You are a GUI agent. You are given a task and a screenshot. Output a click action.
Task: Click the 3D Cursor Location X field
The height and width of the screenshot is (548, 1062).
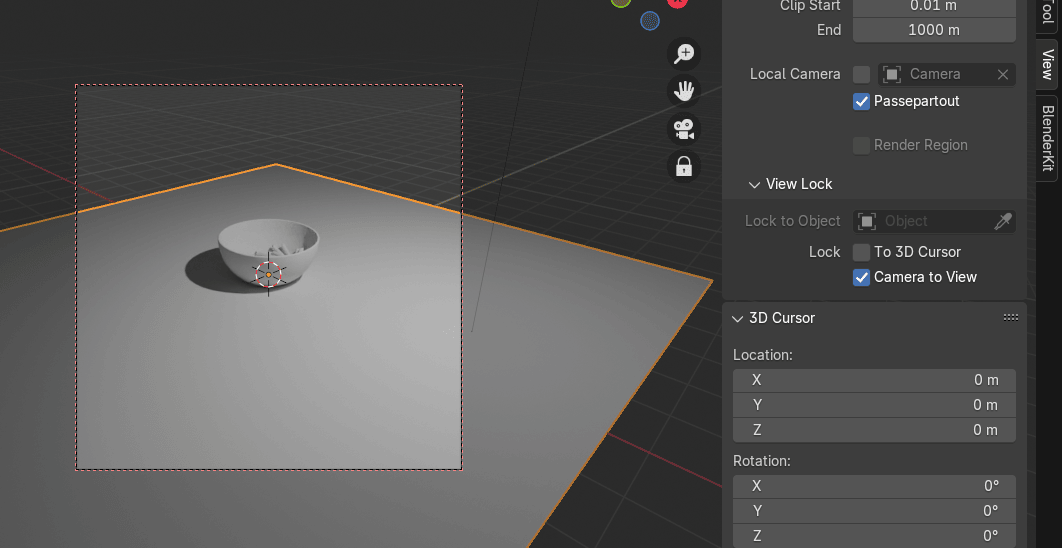pyautogui.click(x=874, y=380)
